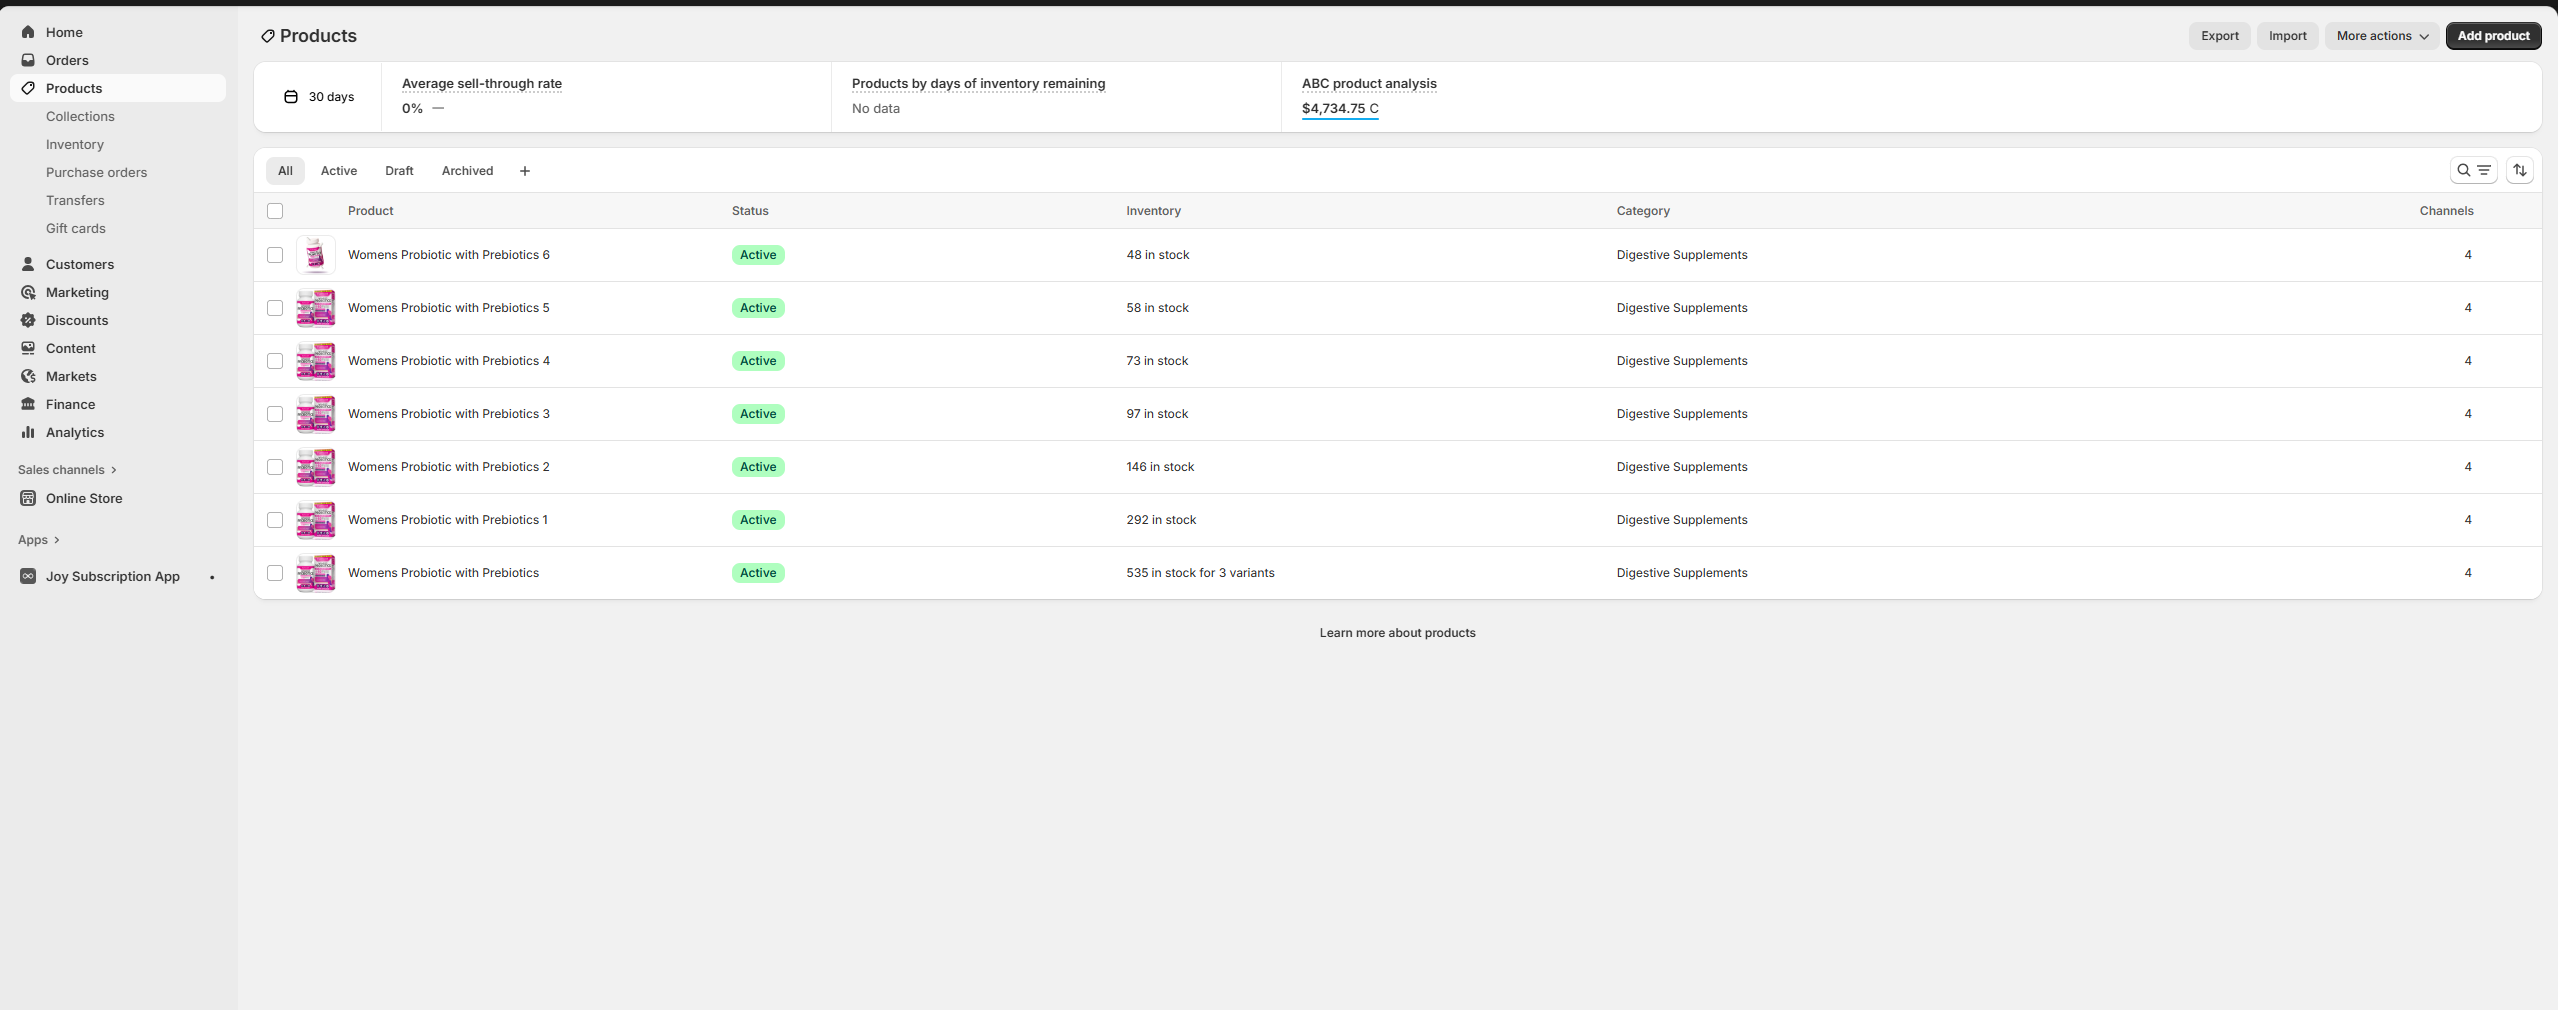
Task: Toggle the select all products checkbox
Action: 275,211
